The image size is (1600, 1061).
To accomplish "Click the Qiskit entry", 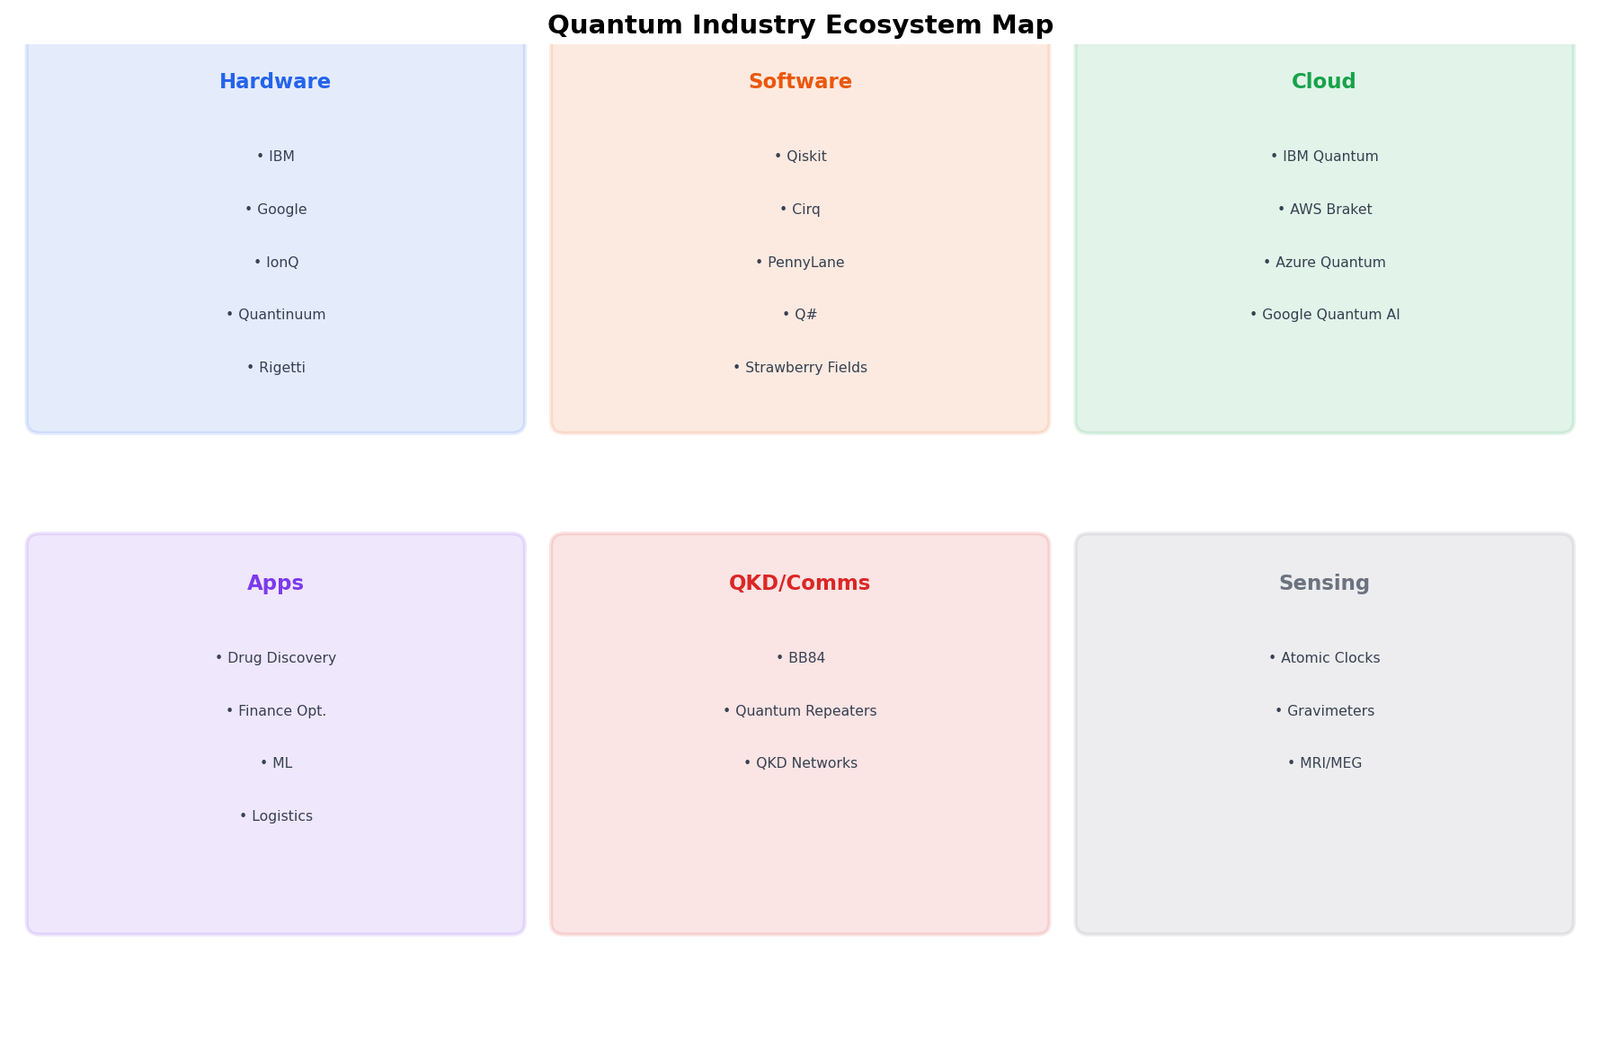I will point(800,157).
